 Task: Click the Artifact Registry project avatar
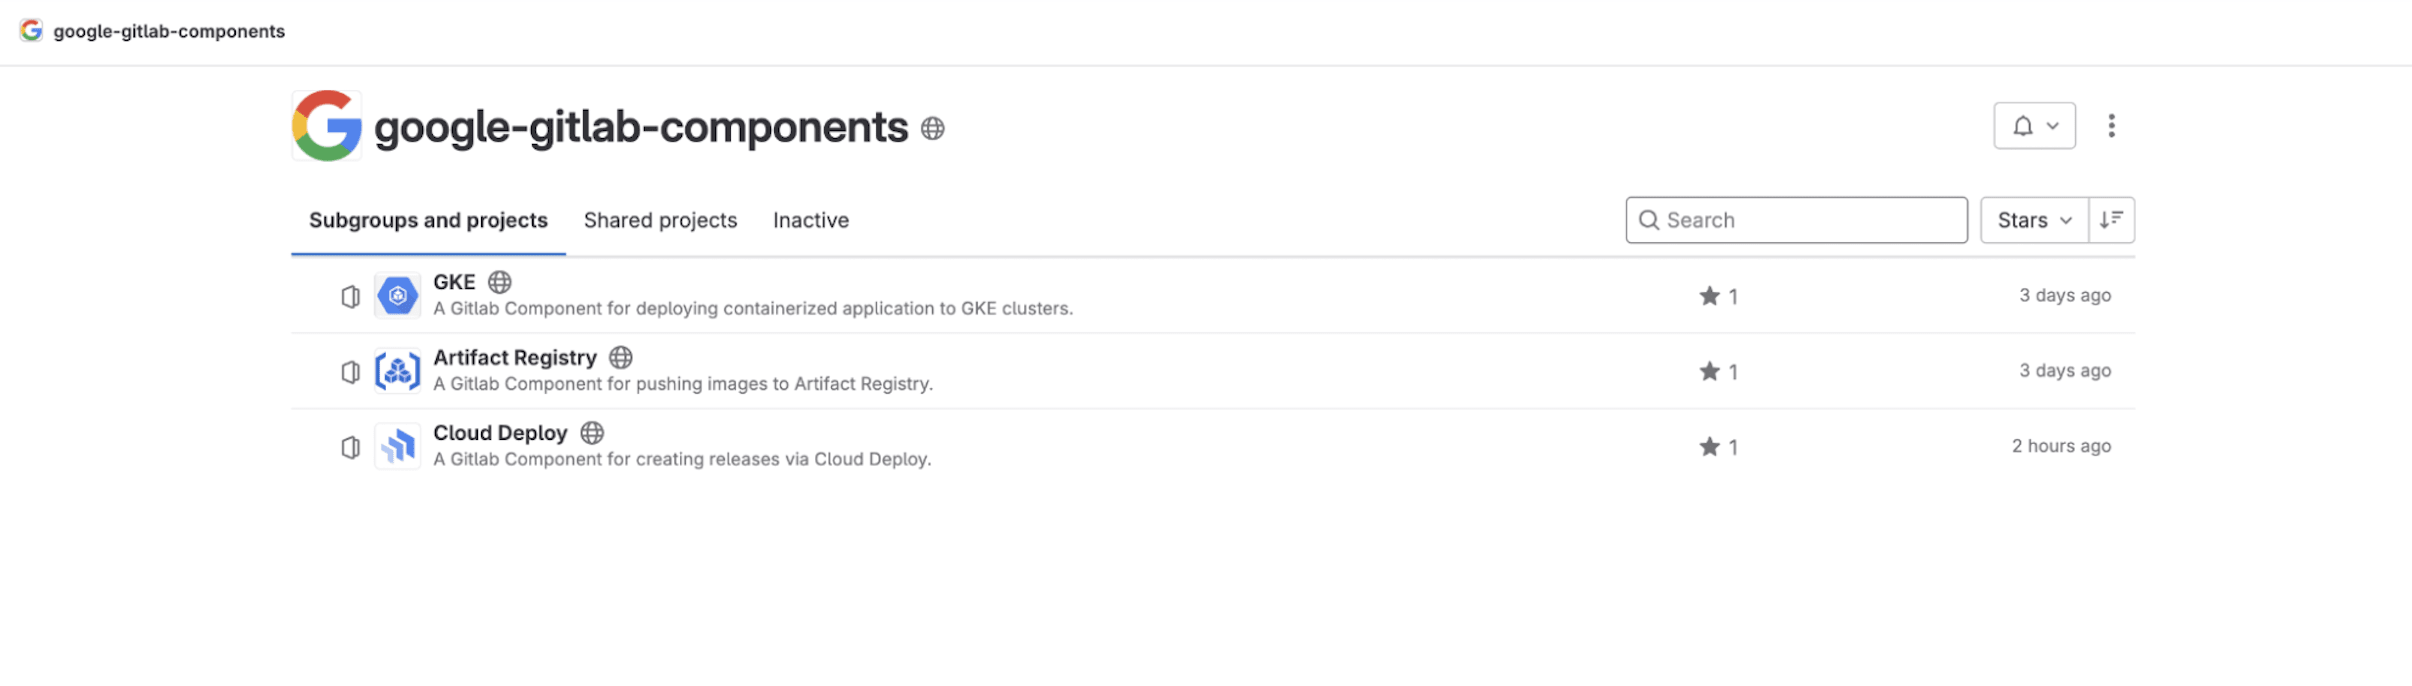tap(397, 370)
